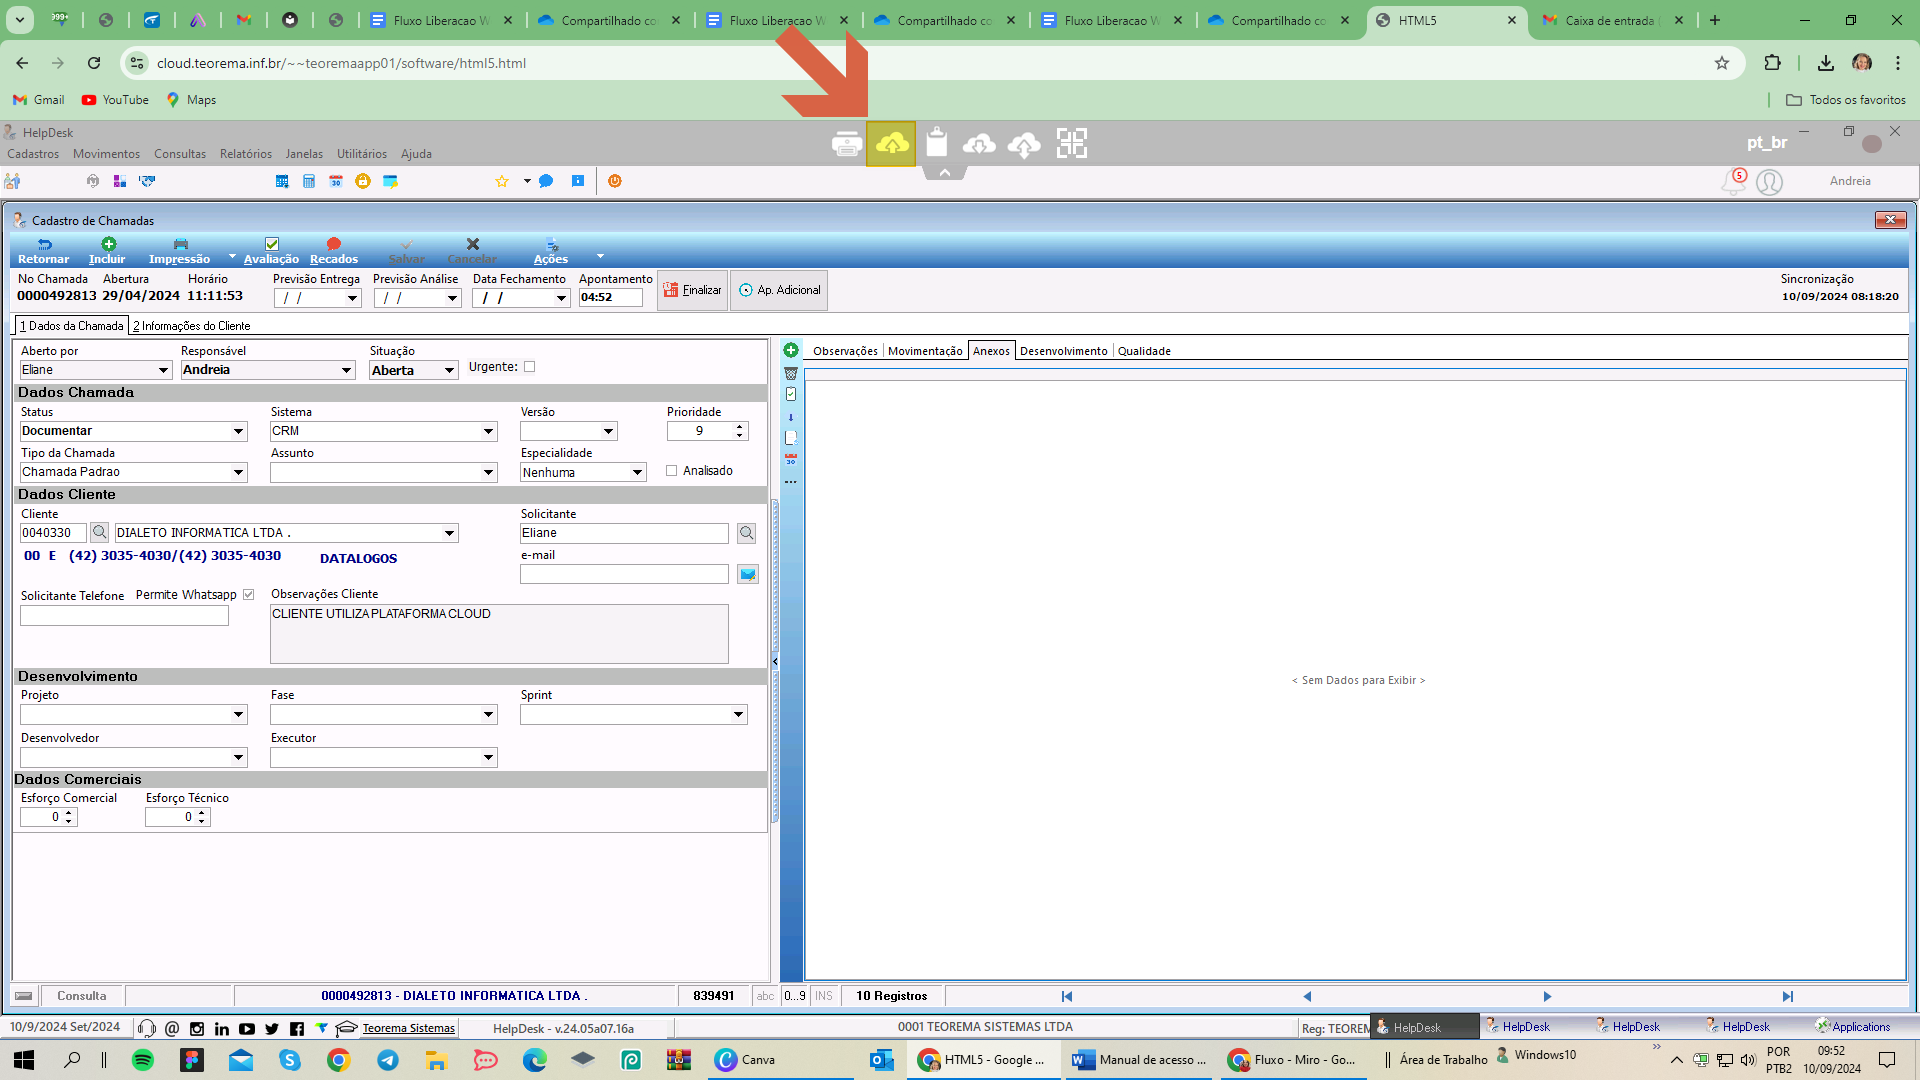The height and width of the screenshot is (1080, 1920).
Task: Click the Solicitante Telefone input field
Action: (124, 616)
